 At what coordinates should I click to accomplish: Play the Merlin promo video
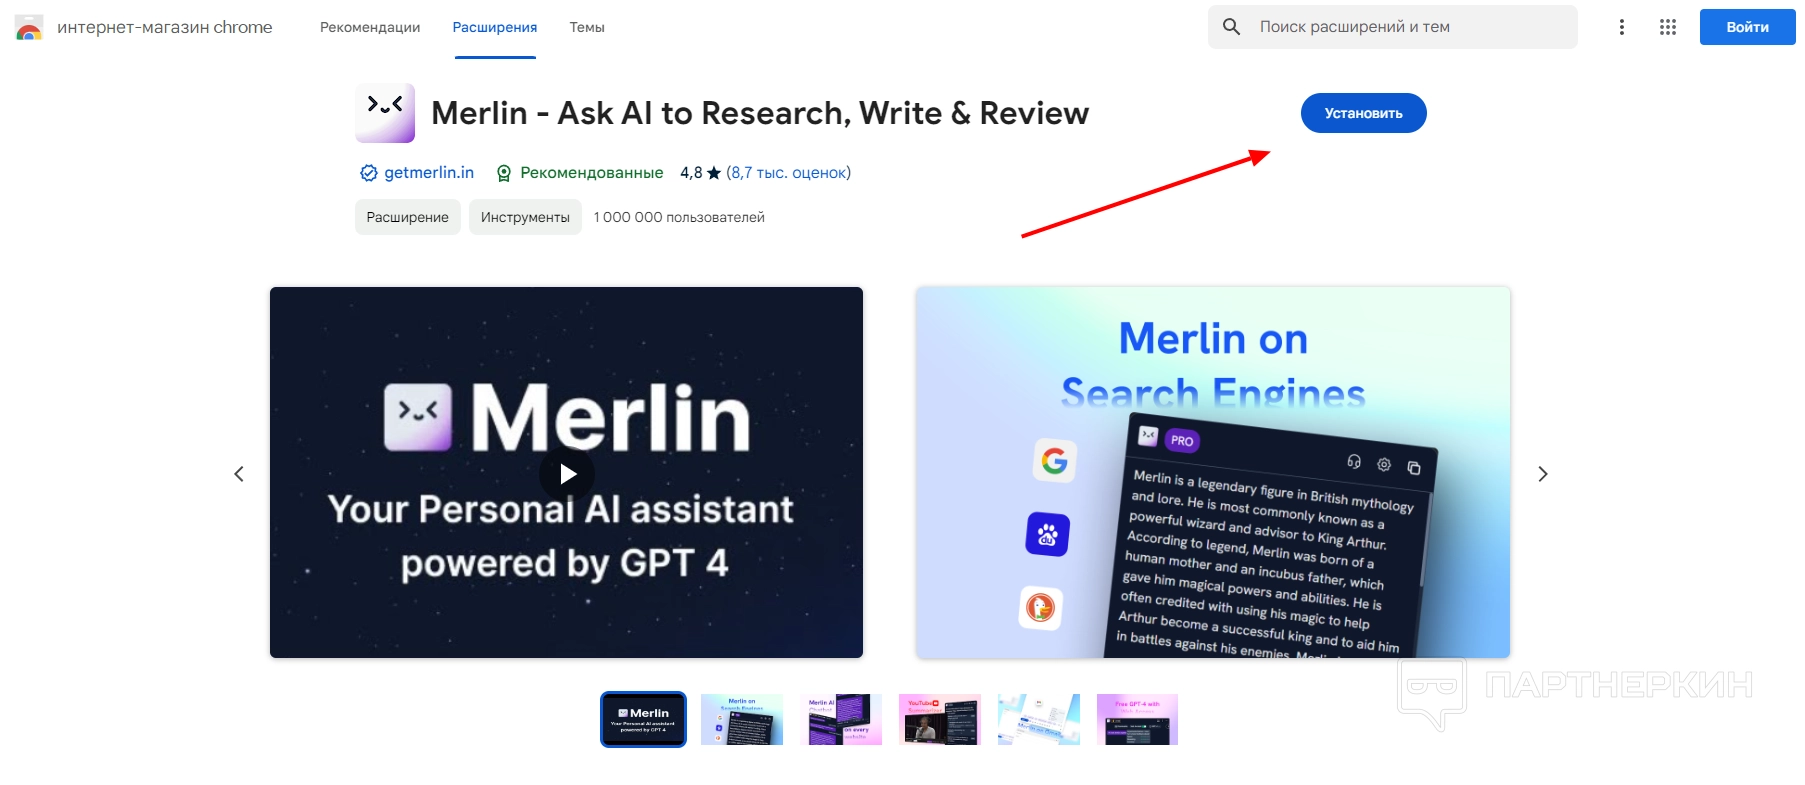[x=567, y=473]
